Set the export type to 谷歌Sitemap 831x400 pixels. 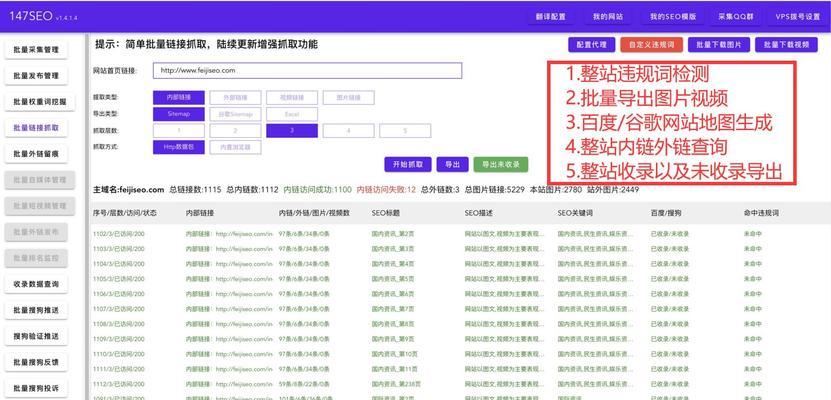pyautogui.click(x=235, y=114)
